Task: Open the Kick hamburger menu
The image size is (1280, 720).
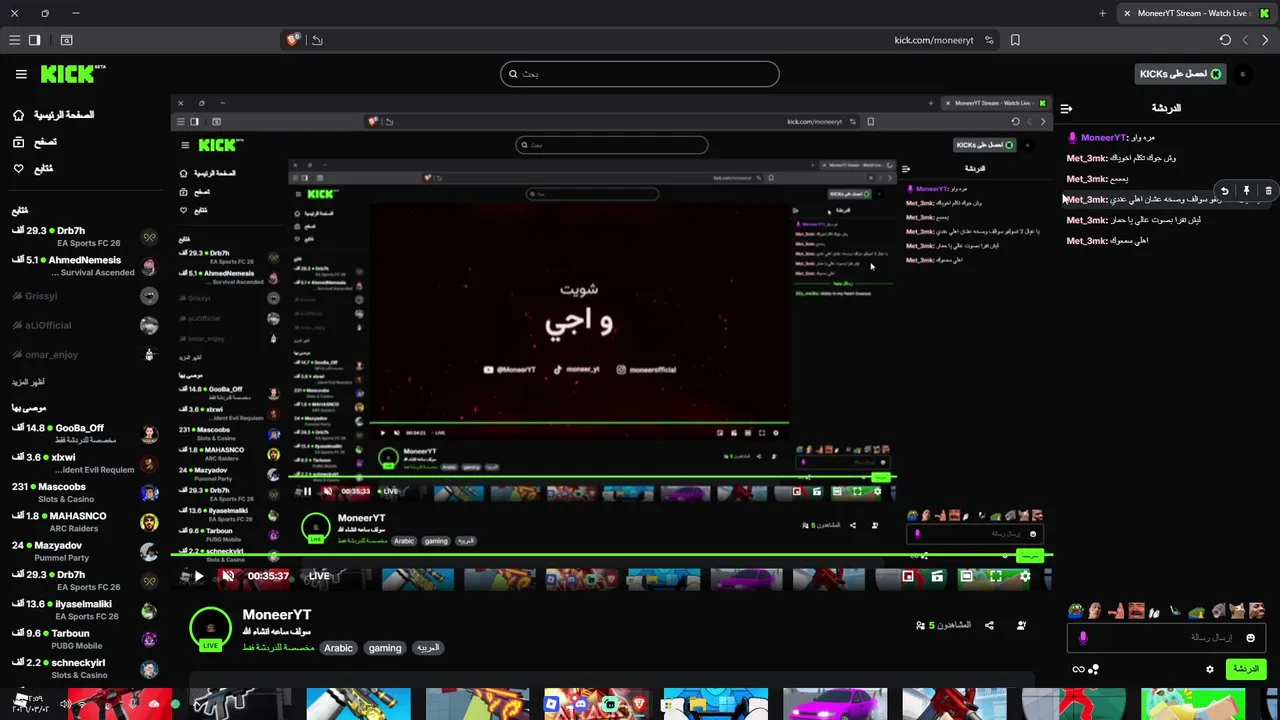Action: pos(21,74)
